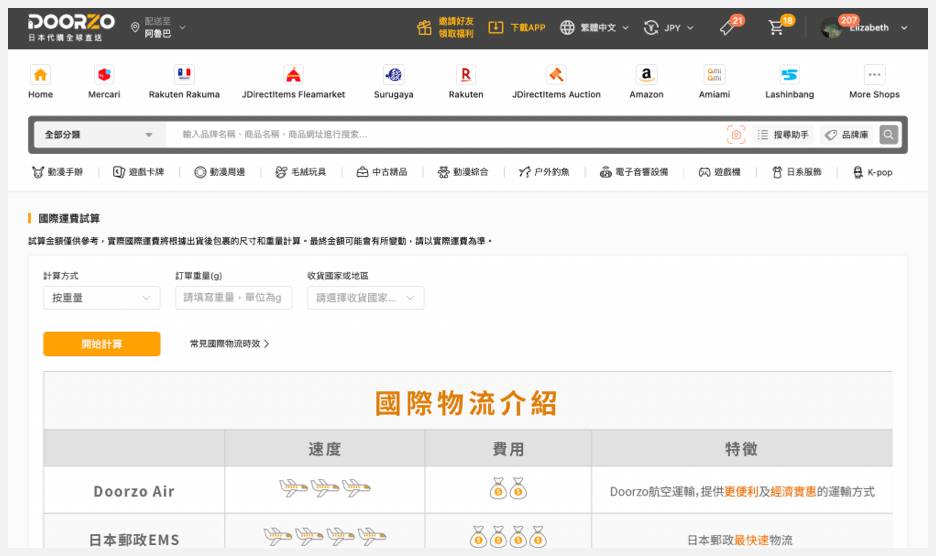Viewport: 936px width, 556px height.
Task: Select 動漫周邊 category
Action: click(x=220, y=172)
